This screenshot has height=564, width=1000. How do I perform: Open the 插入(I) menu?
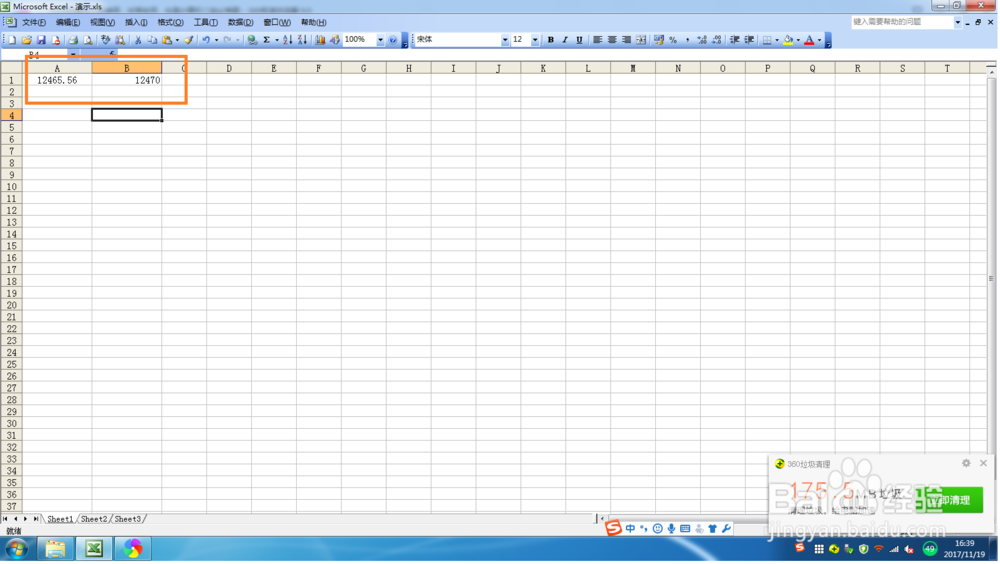pos(136,22)
